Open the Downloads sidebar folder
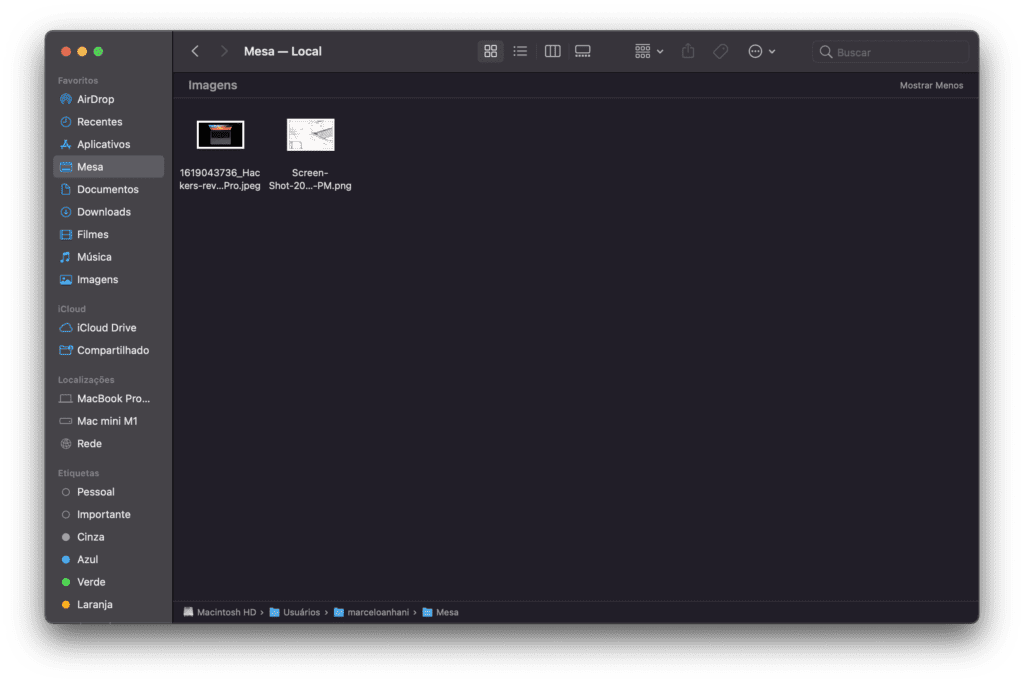The height and width of the screenshot is (683, 1024). (103, 212)
